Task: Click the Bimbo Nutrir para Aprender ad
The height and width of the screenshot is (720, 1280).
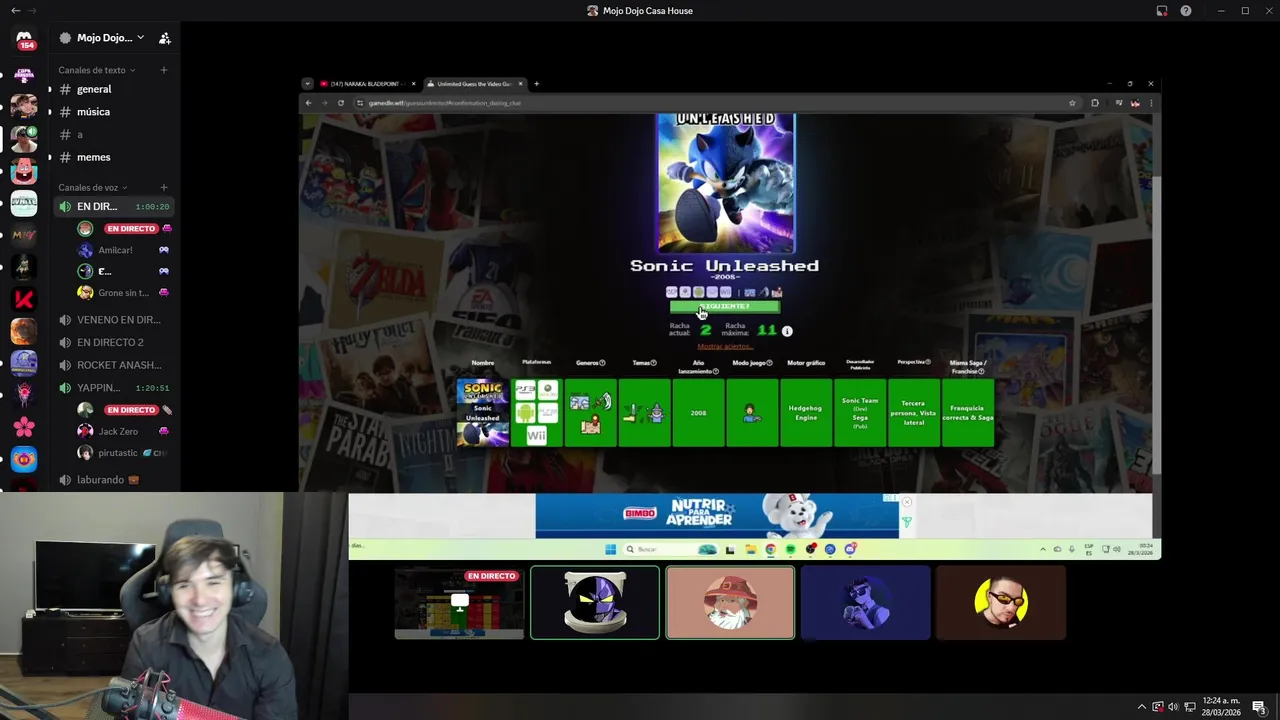Action: pos(717,515)
